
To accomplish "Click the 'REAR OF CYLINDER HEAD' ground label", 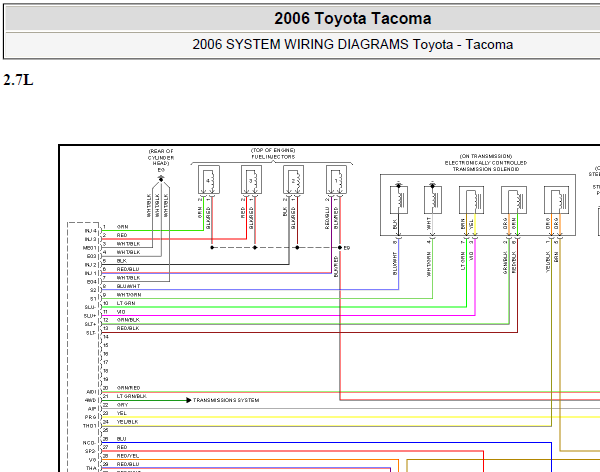I will pyautogui.click(x=161, y=157).
